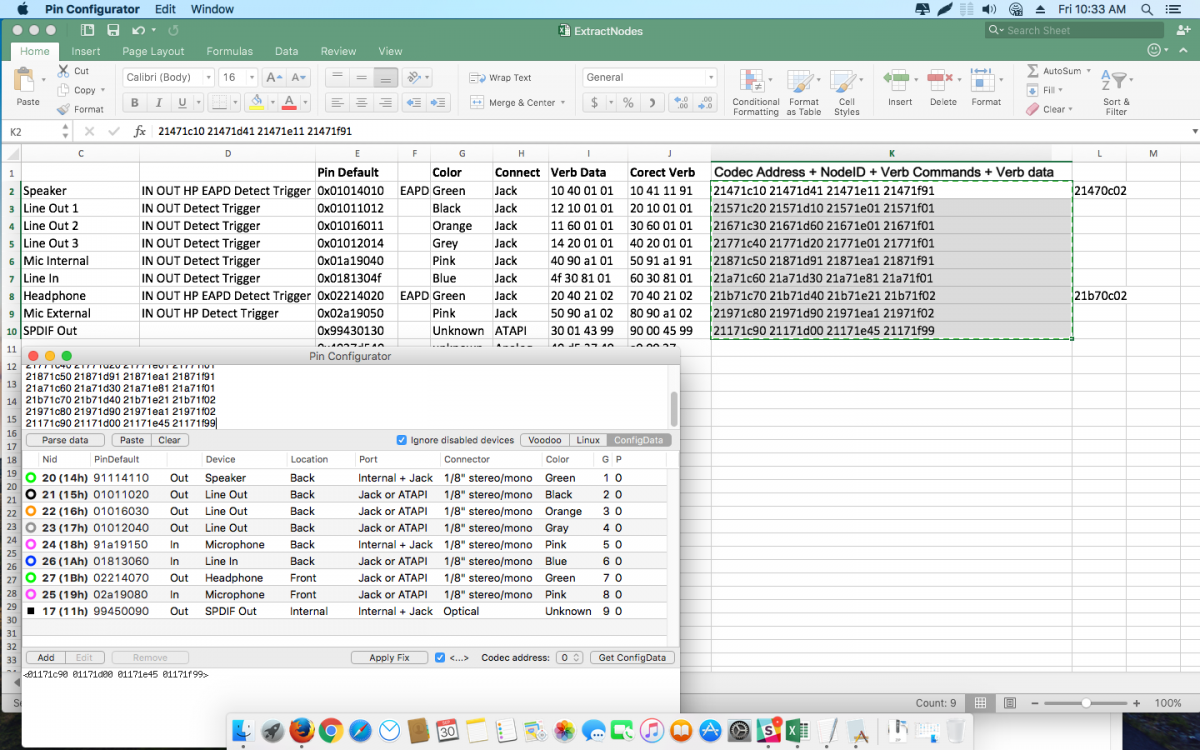Click the Save workbook icon

point(113,31)
